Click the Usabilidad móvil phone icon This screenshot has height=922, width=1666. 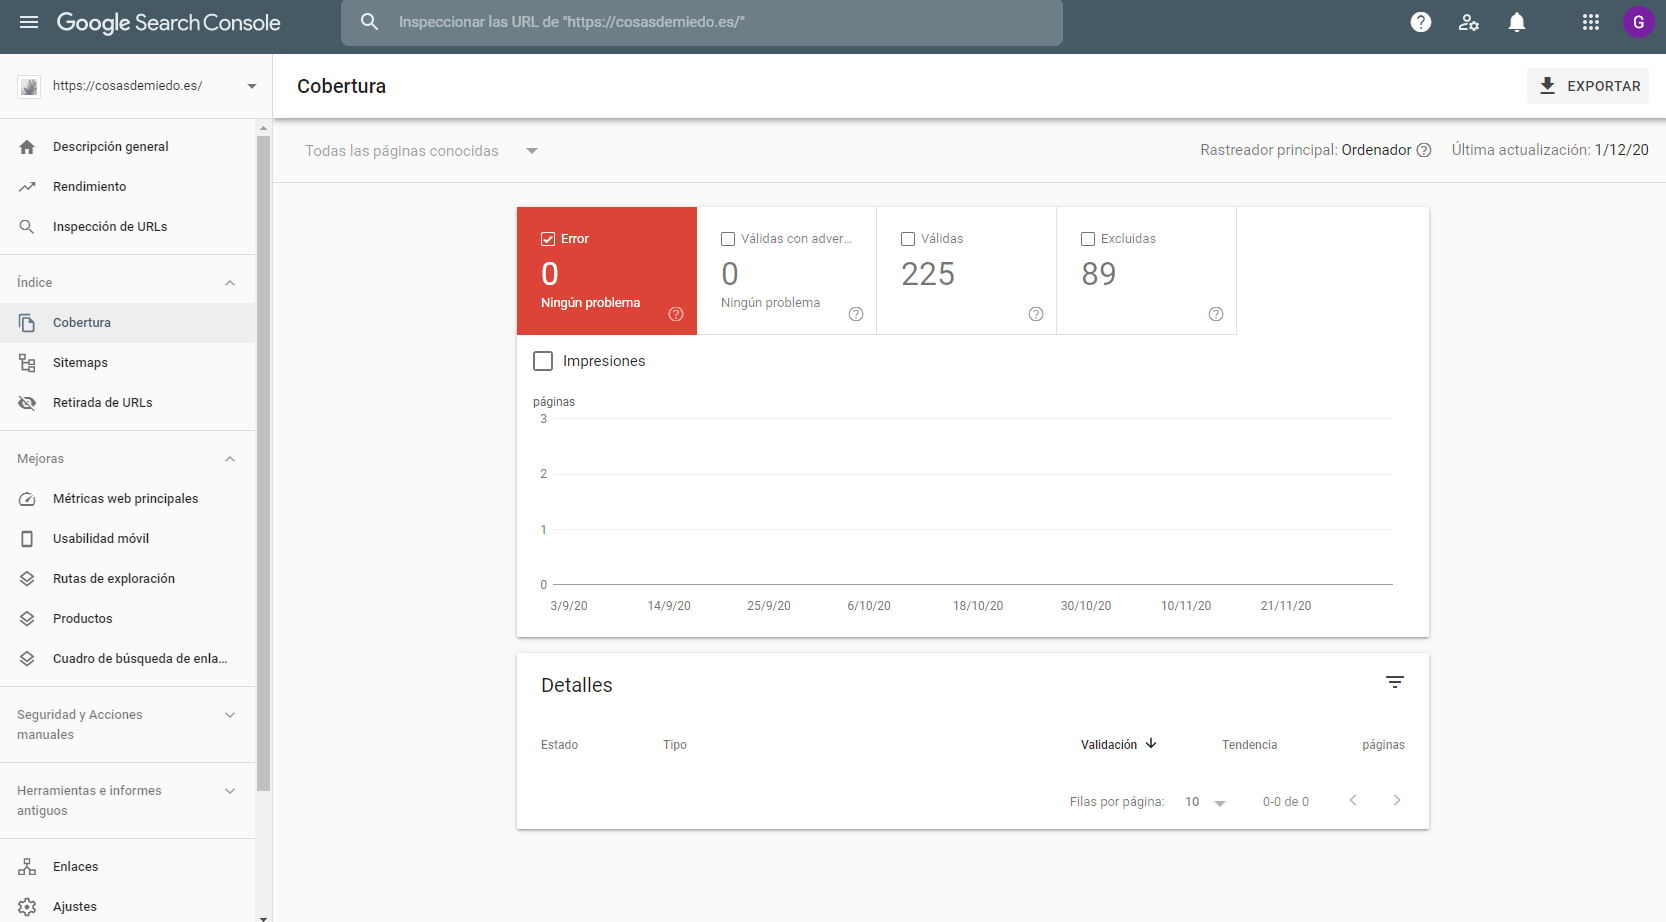pos(27,539)
